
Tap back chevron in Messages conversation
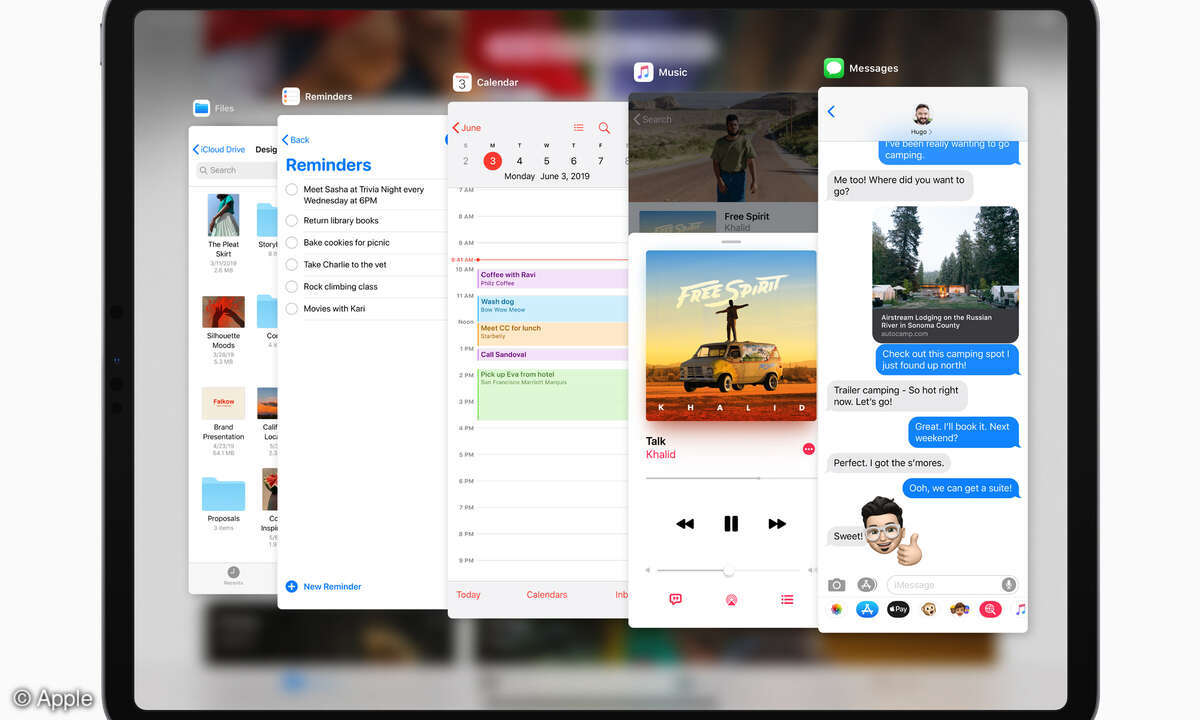tap(831, 112)
